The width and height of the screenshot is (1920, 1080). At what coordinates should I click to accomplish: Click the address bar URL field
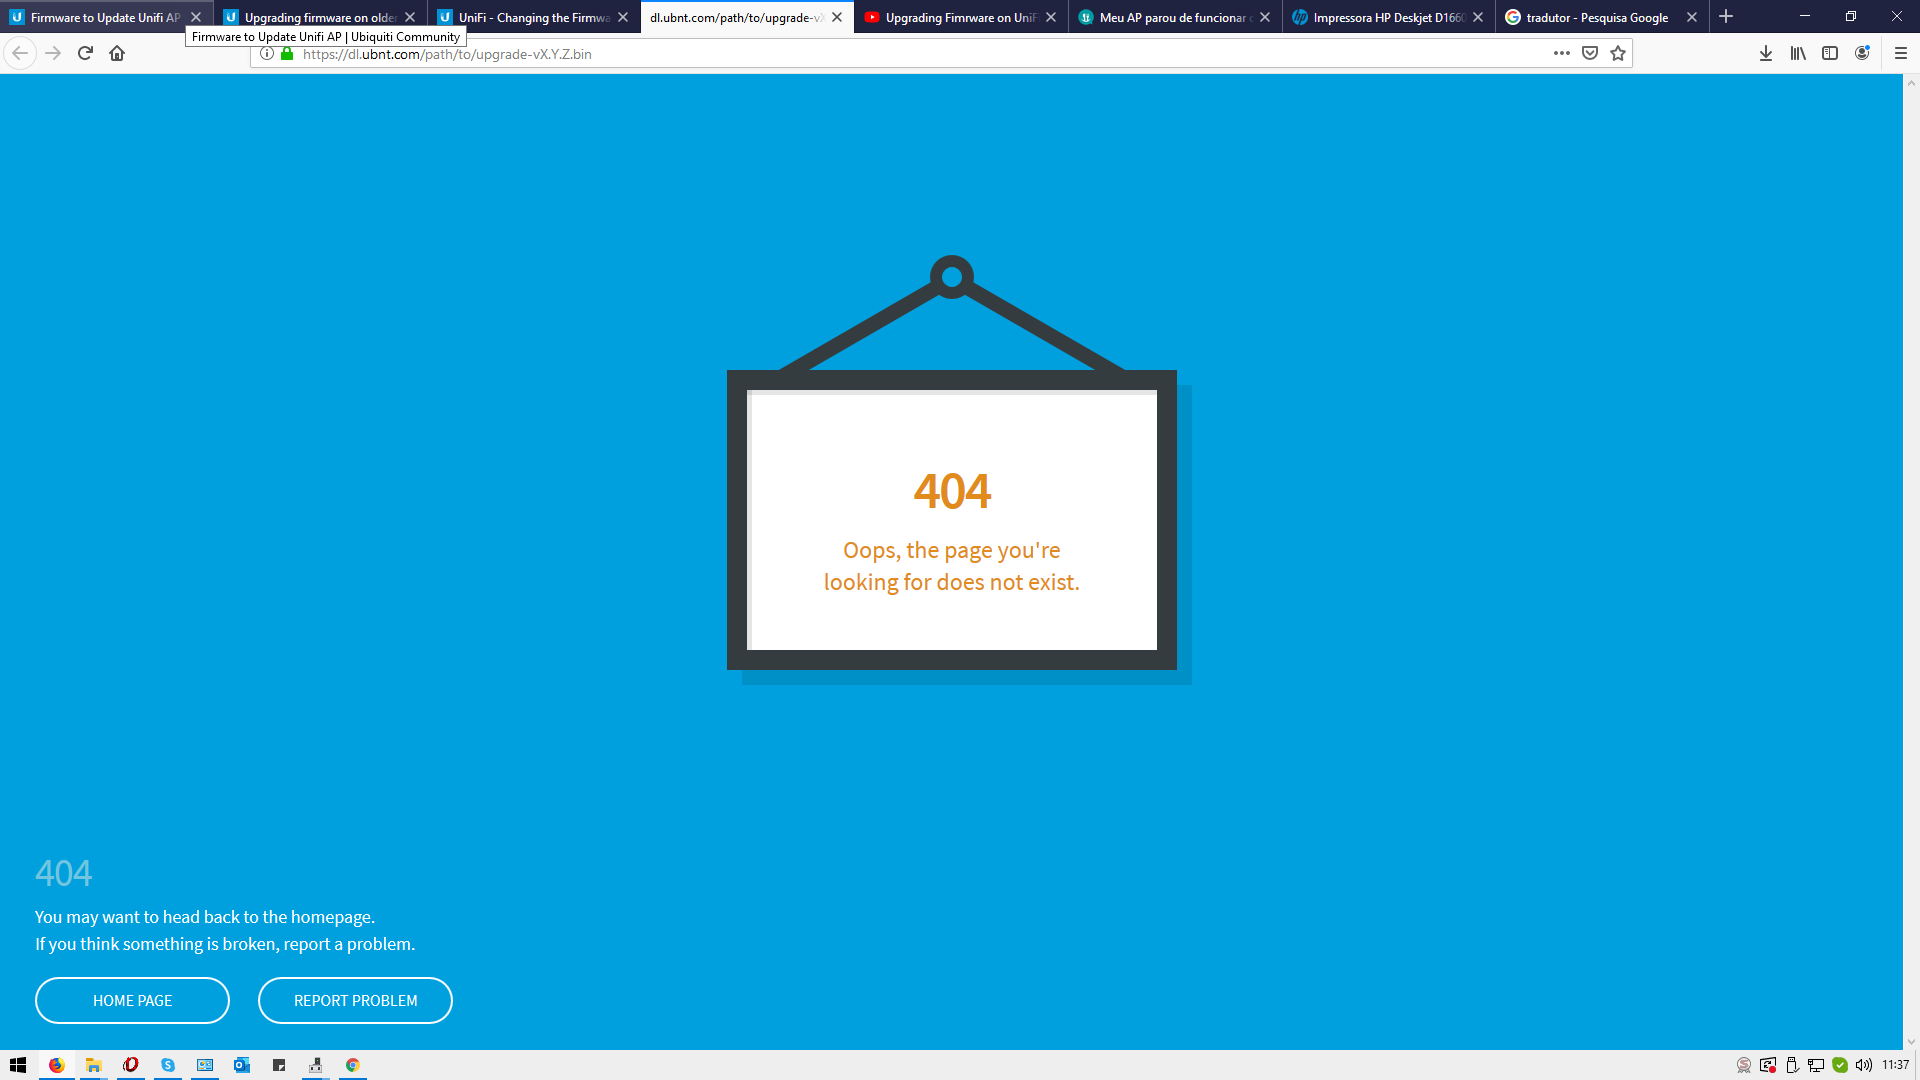click(900, 54)
